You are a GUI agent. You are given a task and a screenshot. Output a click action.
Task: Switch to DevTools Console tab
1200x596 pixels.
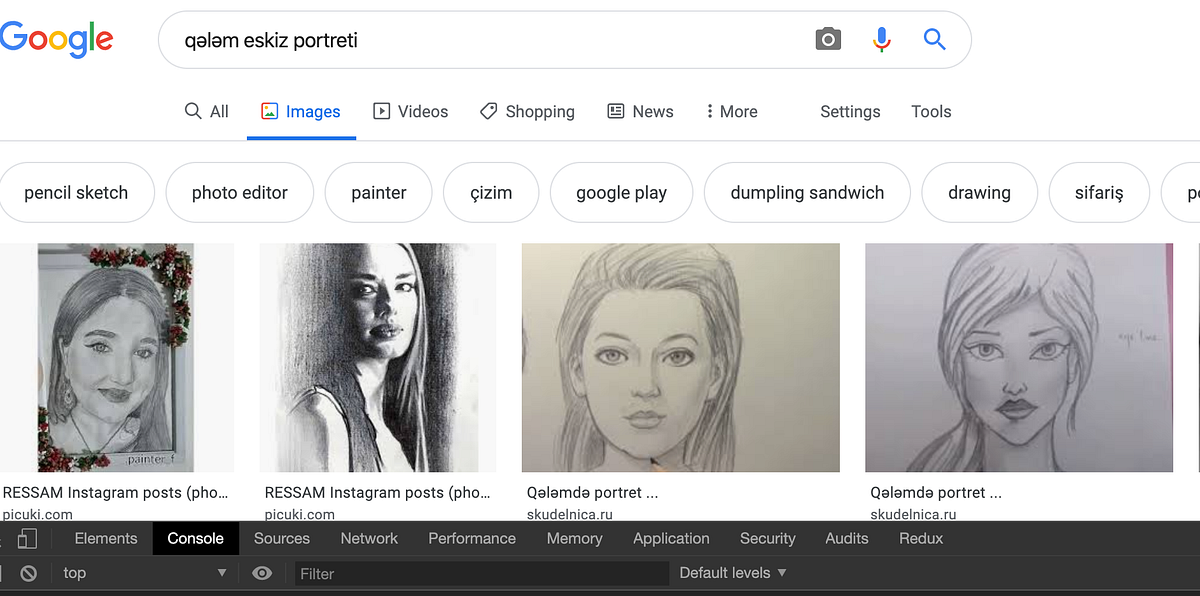click(x=195, y=538)
